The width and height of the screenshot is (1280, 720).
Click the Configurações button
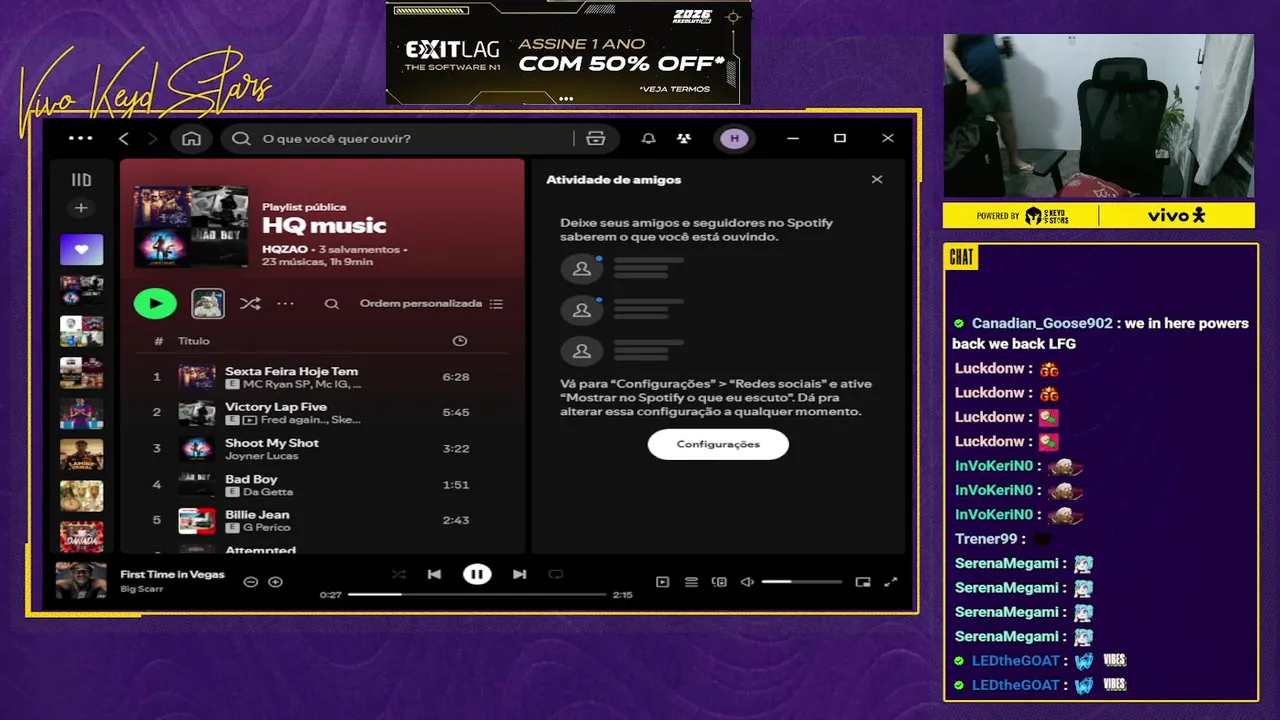point(718,444)
